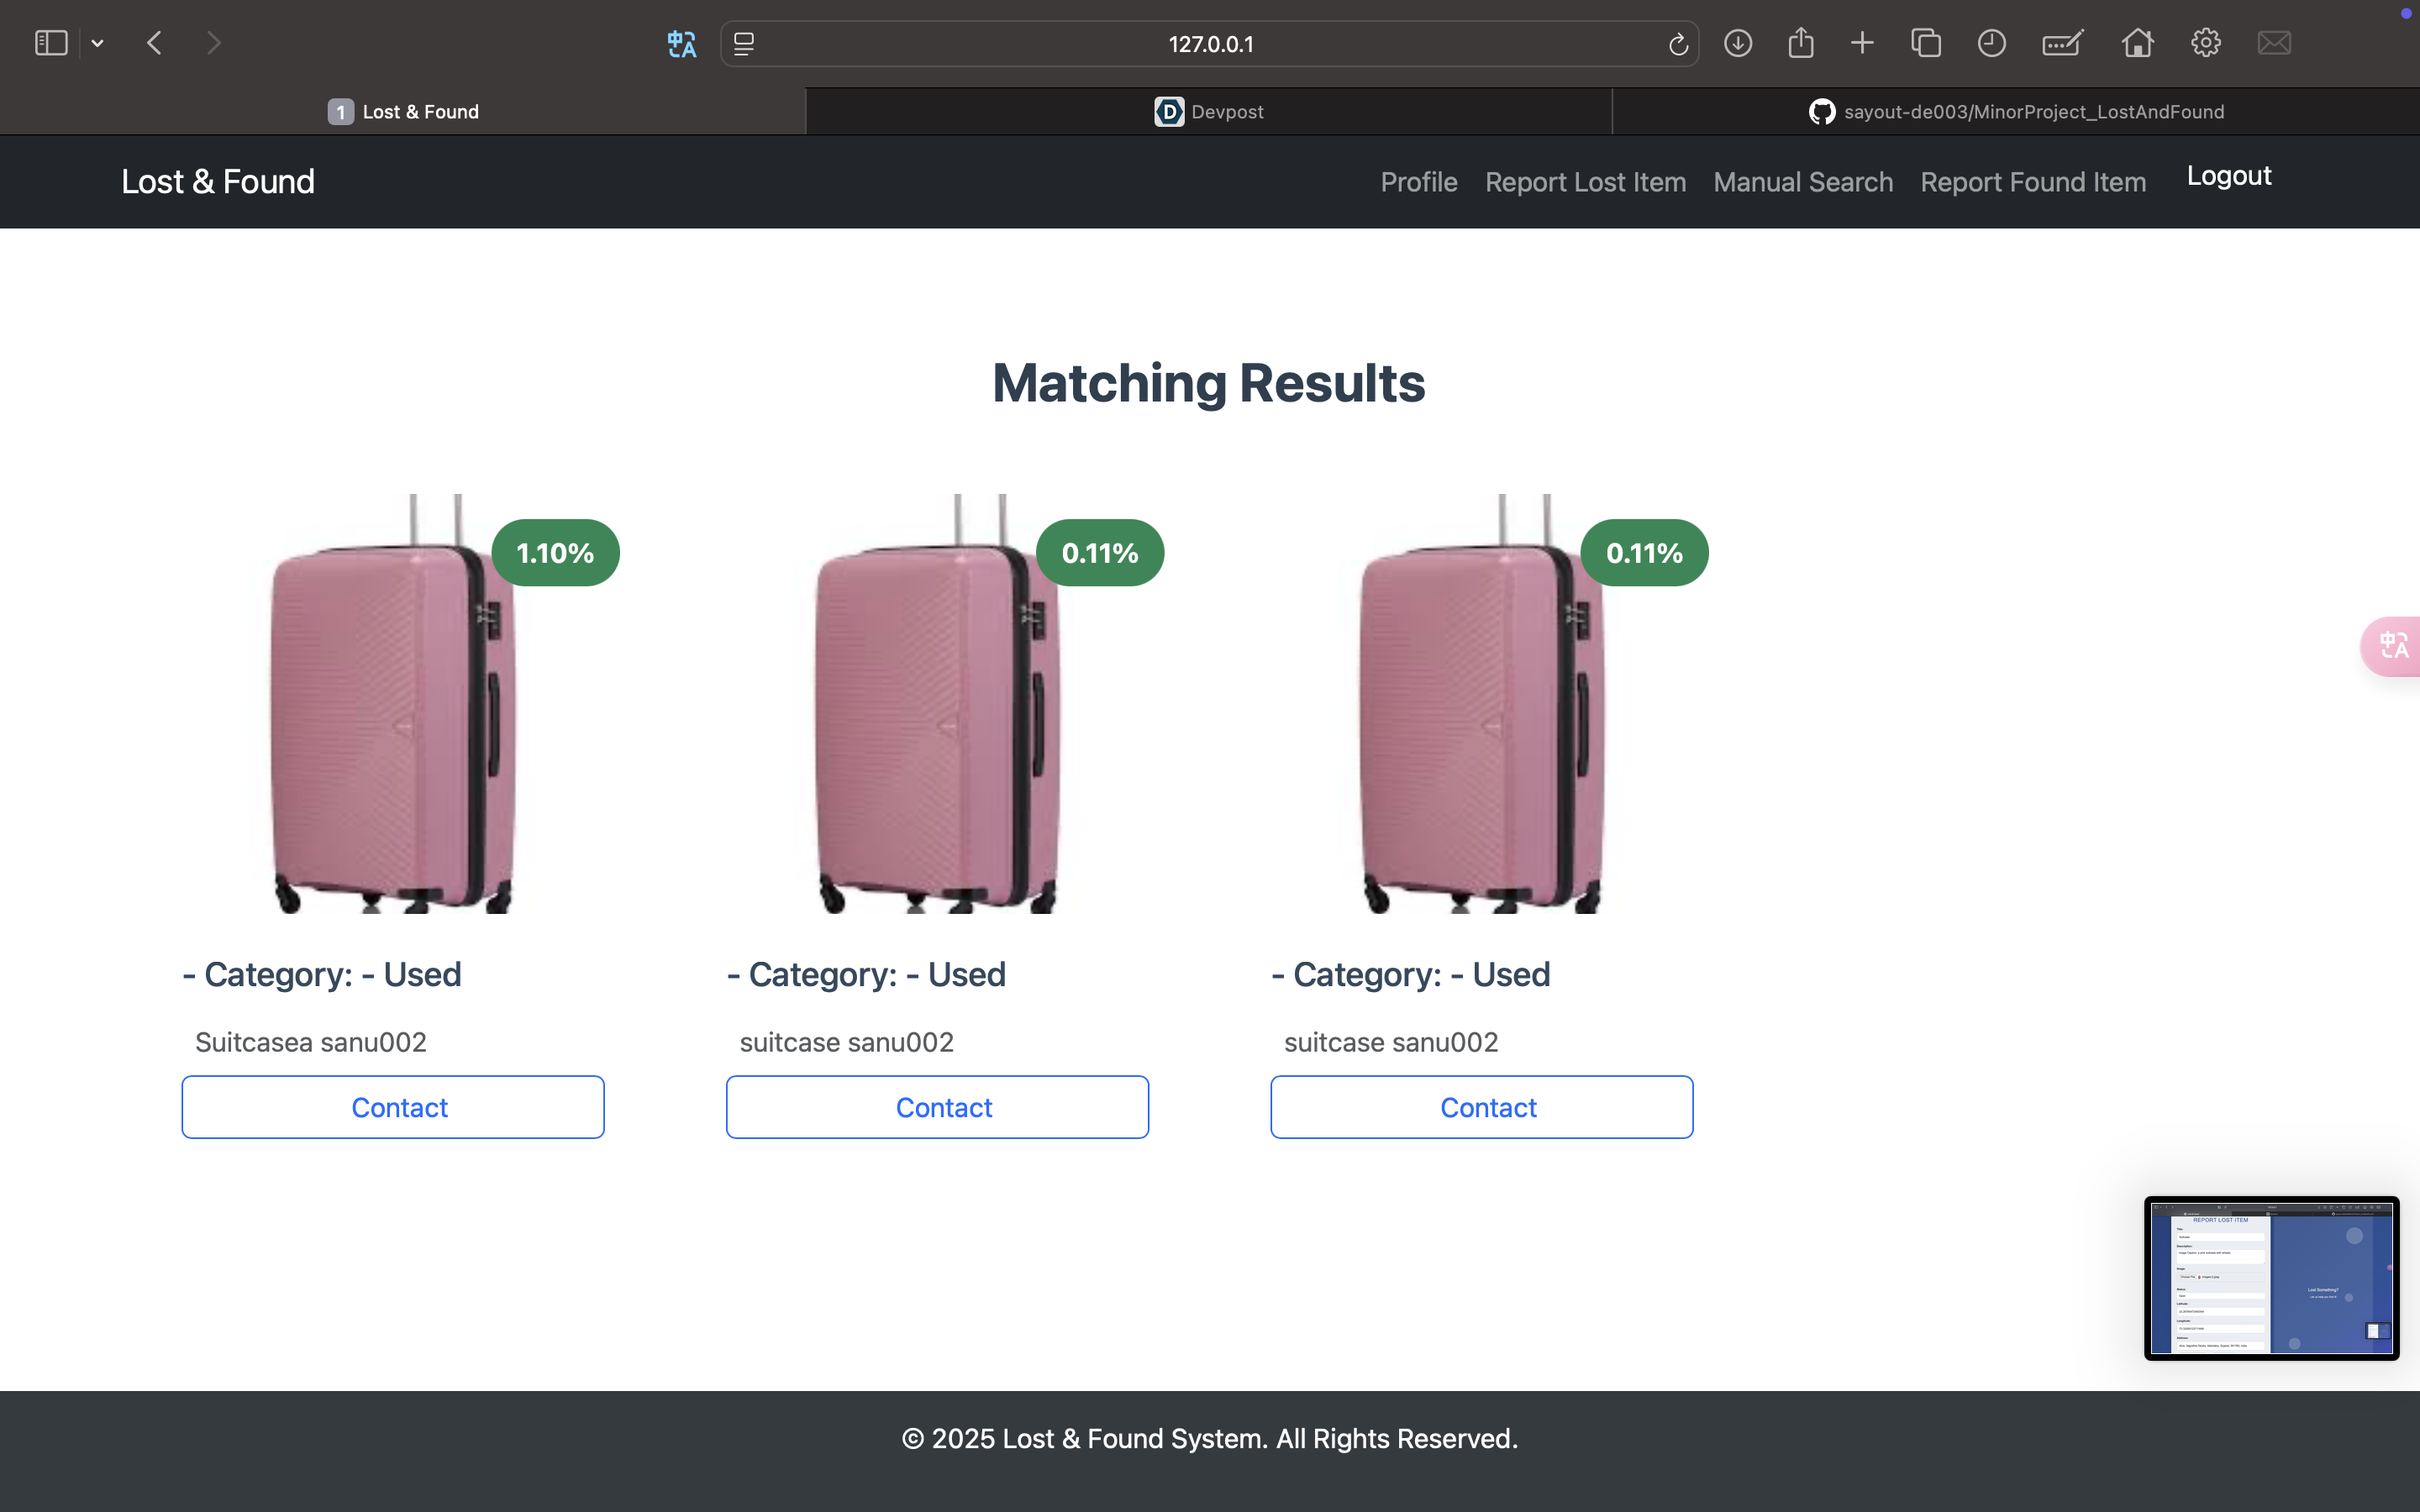Screen dimensions: 2420x1512
Task: Contact owner of the 1.10% match suitcase
Action: pyautogui.click(x=393, y=1107)
